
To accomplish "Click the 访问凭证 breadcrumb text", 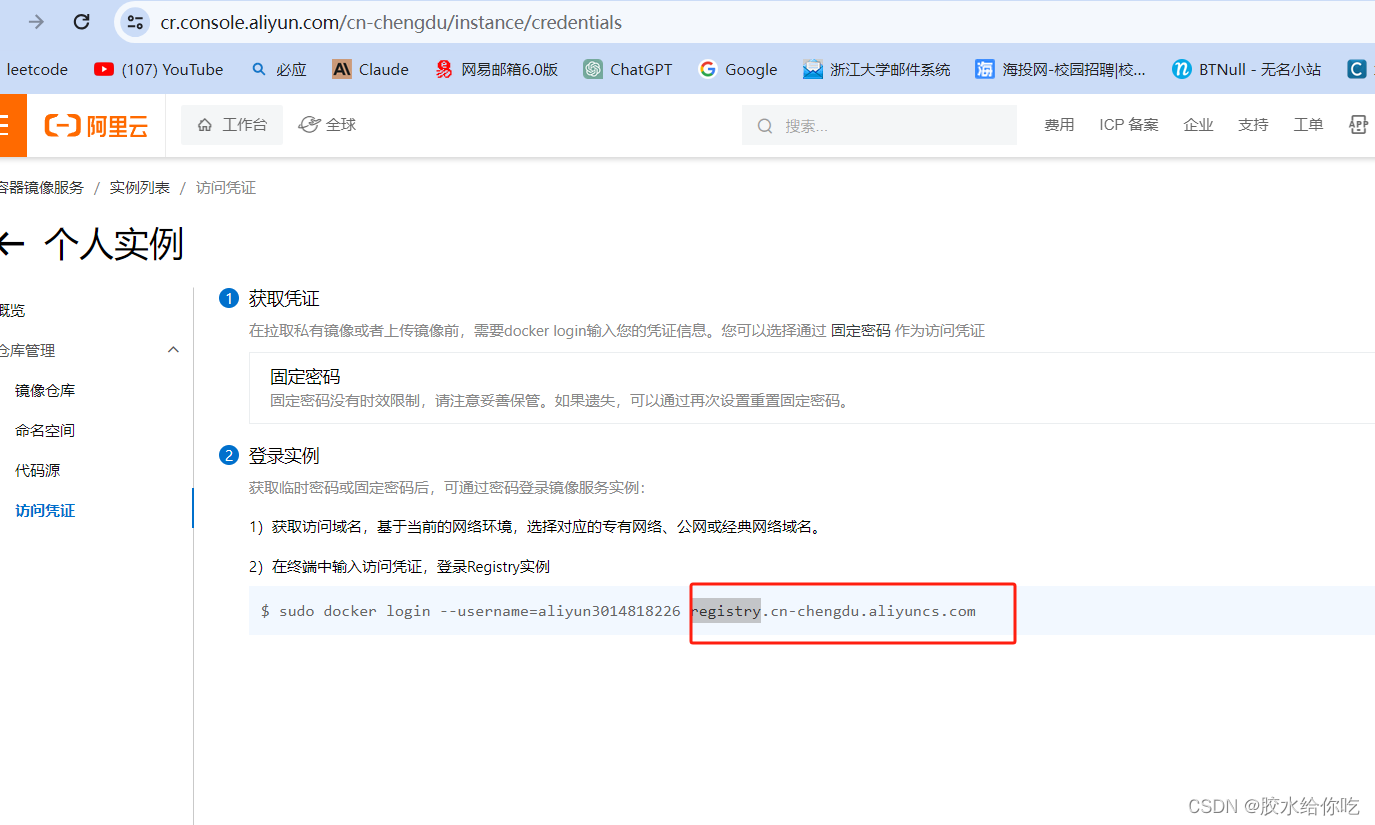I will [226, 187].
